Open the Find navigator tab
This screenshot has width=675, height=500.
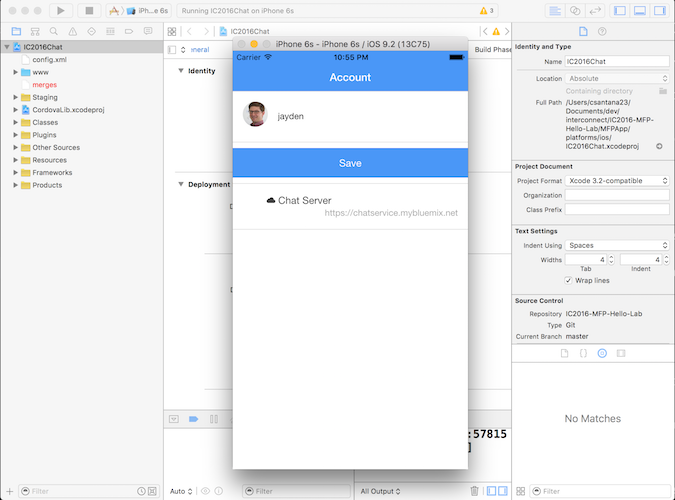click(54, 31)
